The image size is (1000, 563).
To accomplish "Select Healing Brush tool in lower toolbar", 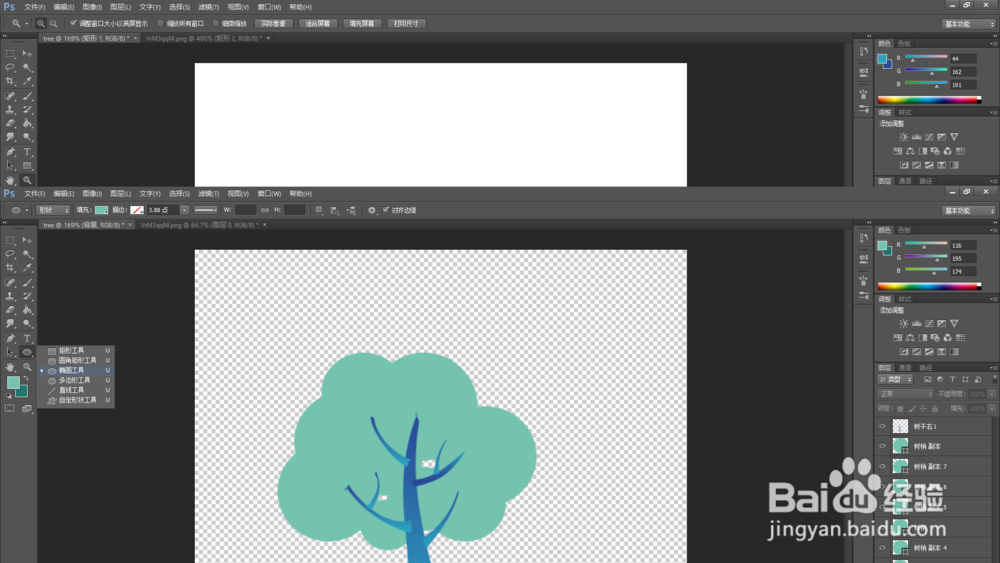I will click(10, 282).
